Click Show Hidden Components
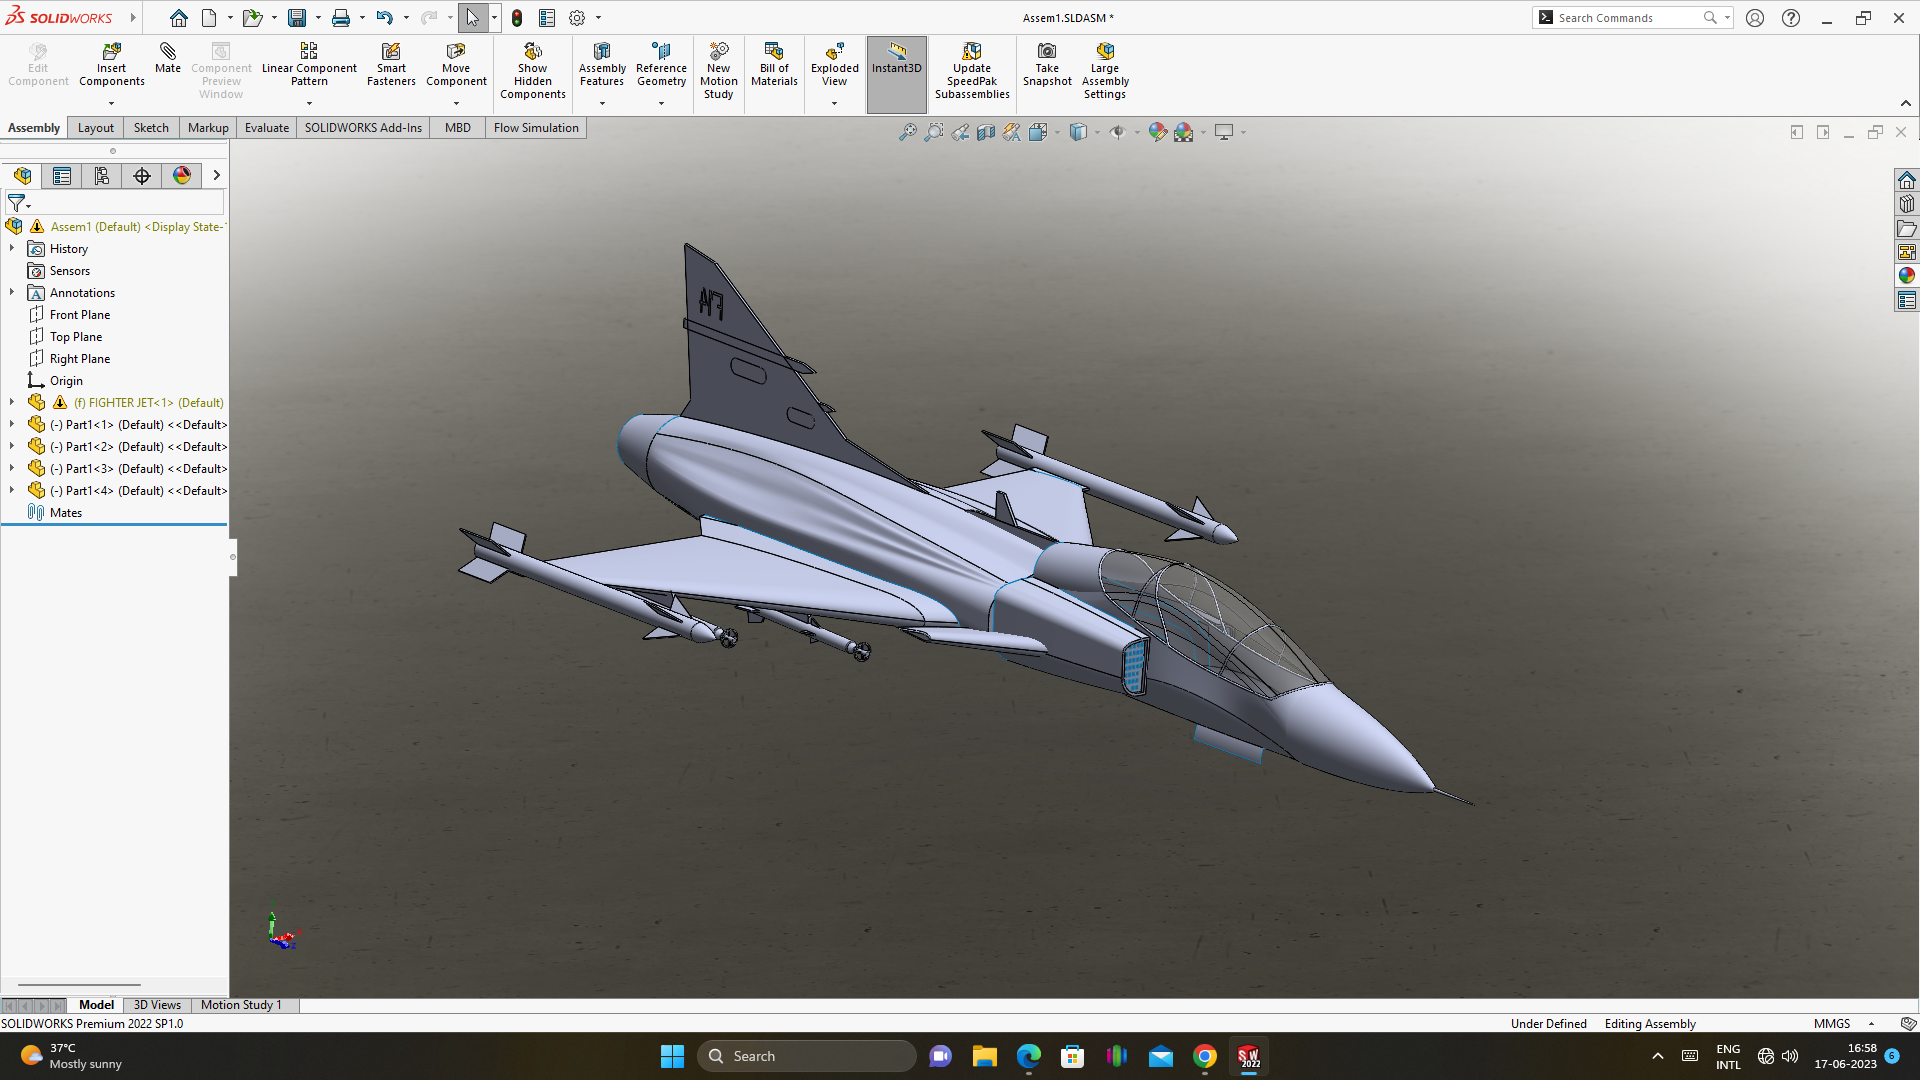This screenshot has height=1080, width=1920. [533, 71]
